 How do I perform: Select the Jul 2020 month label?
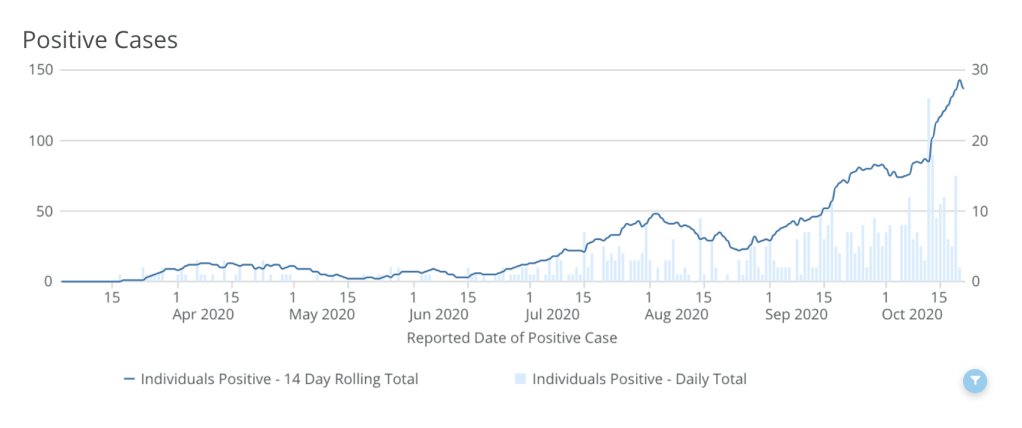[x=557, y=314]
